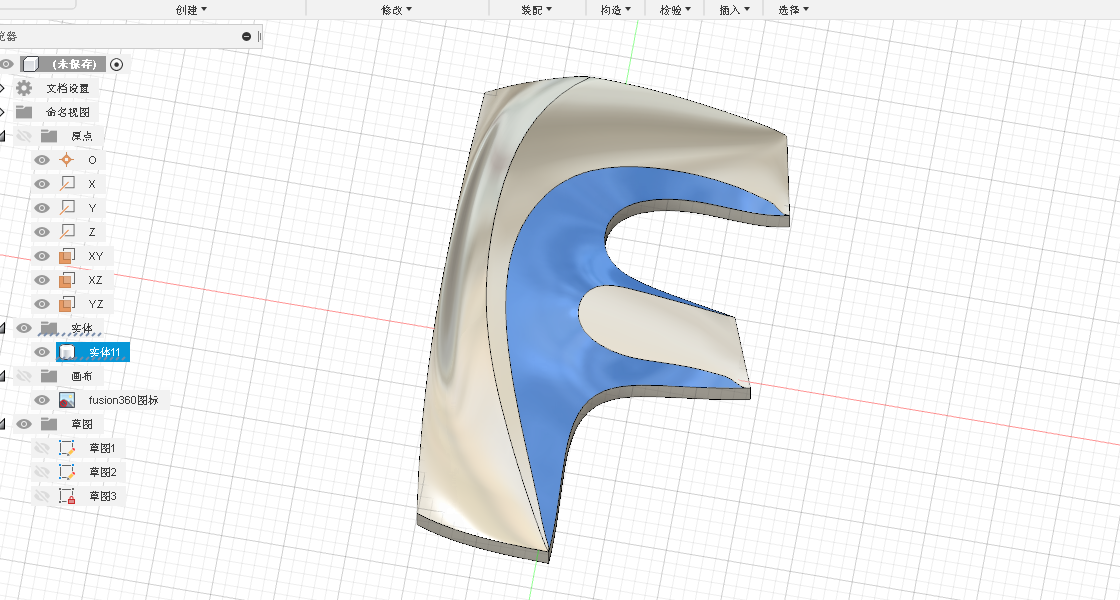Image resolution: width=1120 pixels, height=600 pixels.
Task: Click the 原点 folder icon
Action: (x=49, y=136)
